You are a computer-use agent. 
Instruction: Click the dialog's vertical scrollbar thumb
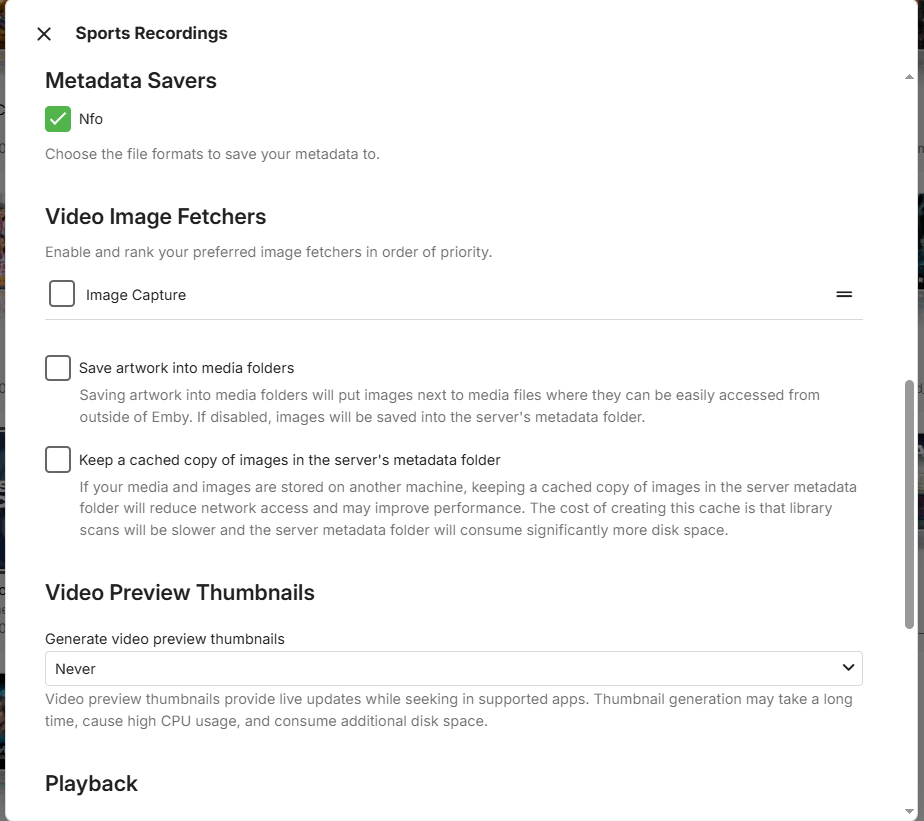pos(909,504)
